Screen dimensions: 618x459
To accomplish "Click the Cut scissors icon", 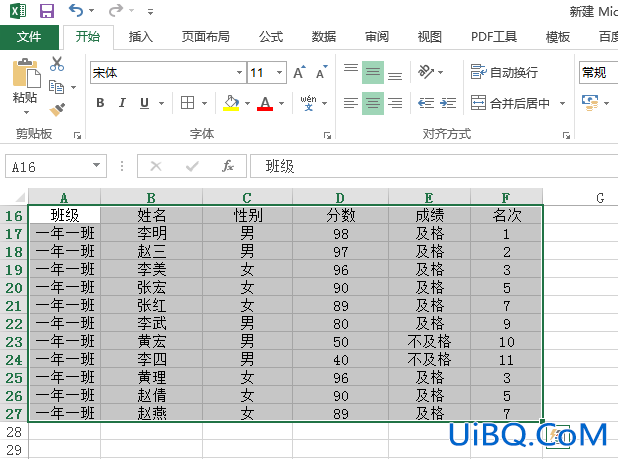I will pos(57,64).
